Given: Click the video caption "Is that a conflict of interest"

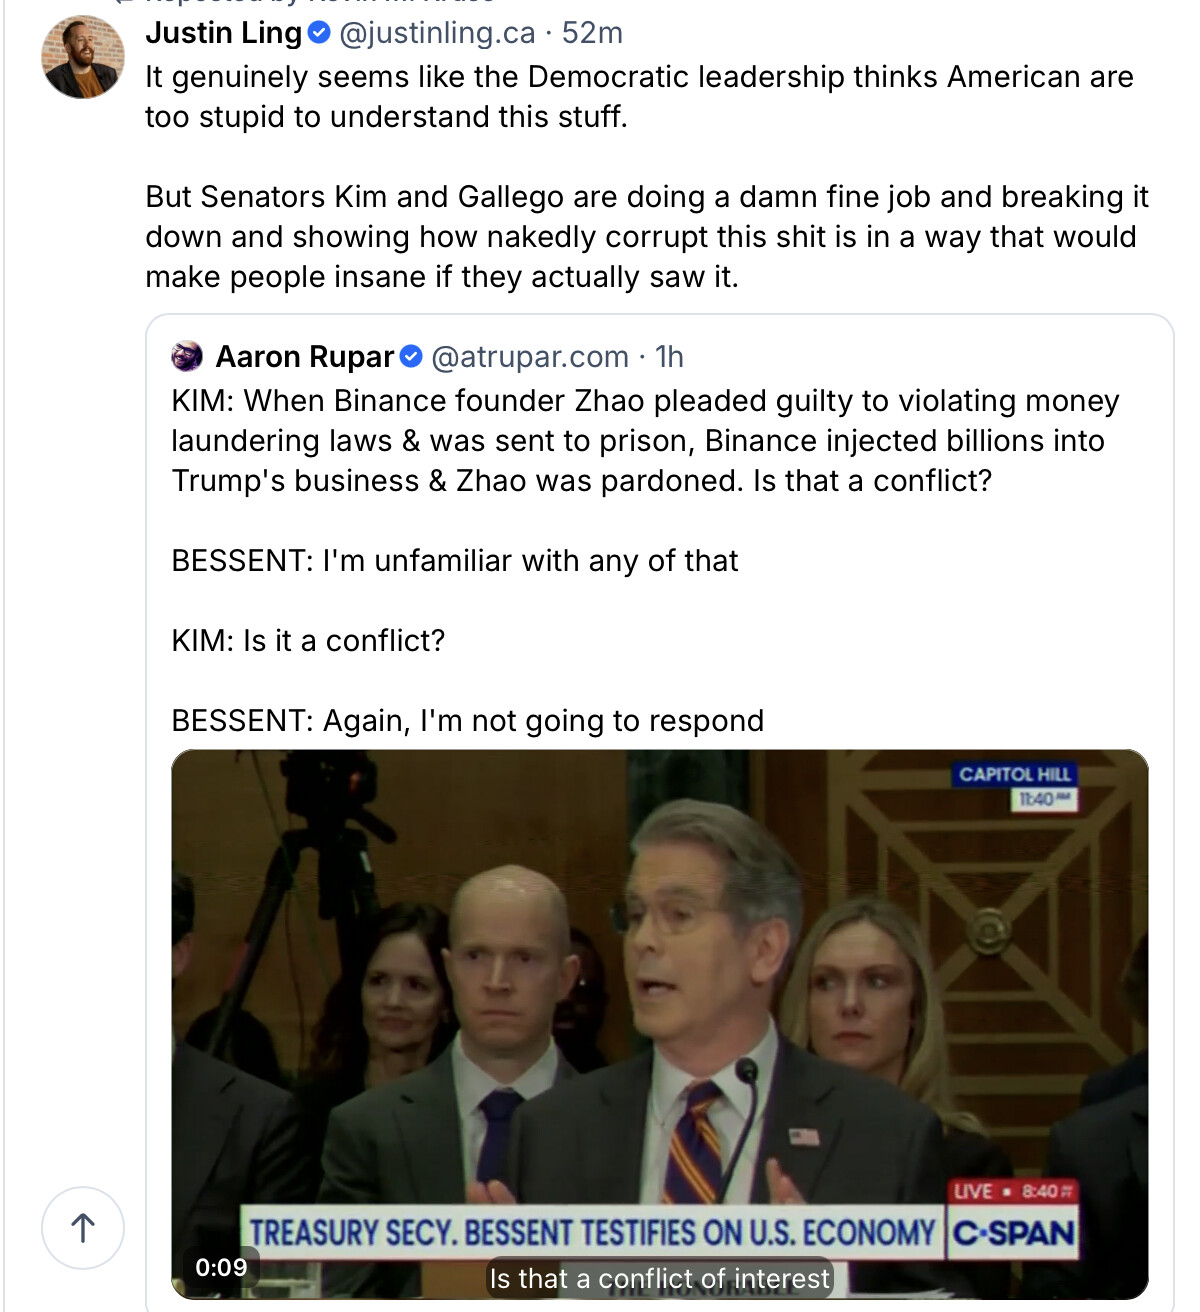Looking at the screenshot, I should (x=660, y=1278).
